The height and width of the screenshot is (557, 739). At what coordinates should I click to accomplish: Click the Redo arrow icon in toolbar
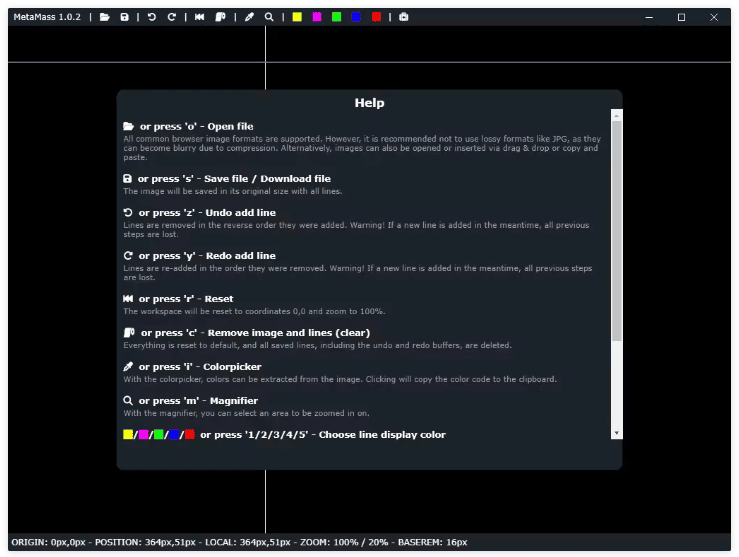172,17
